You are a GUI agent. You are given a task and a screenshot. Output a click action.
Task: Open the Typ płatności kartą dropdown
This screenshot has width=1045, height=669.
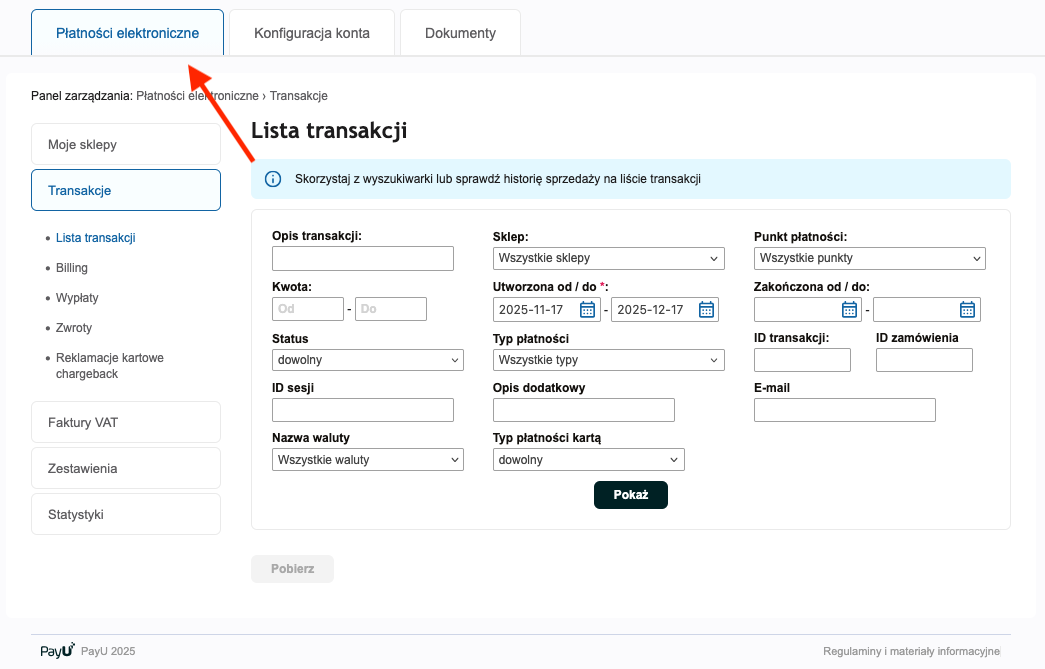[x=588, y=460]
